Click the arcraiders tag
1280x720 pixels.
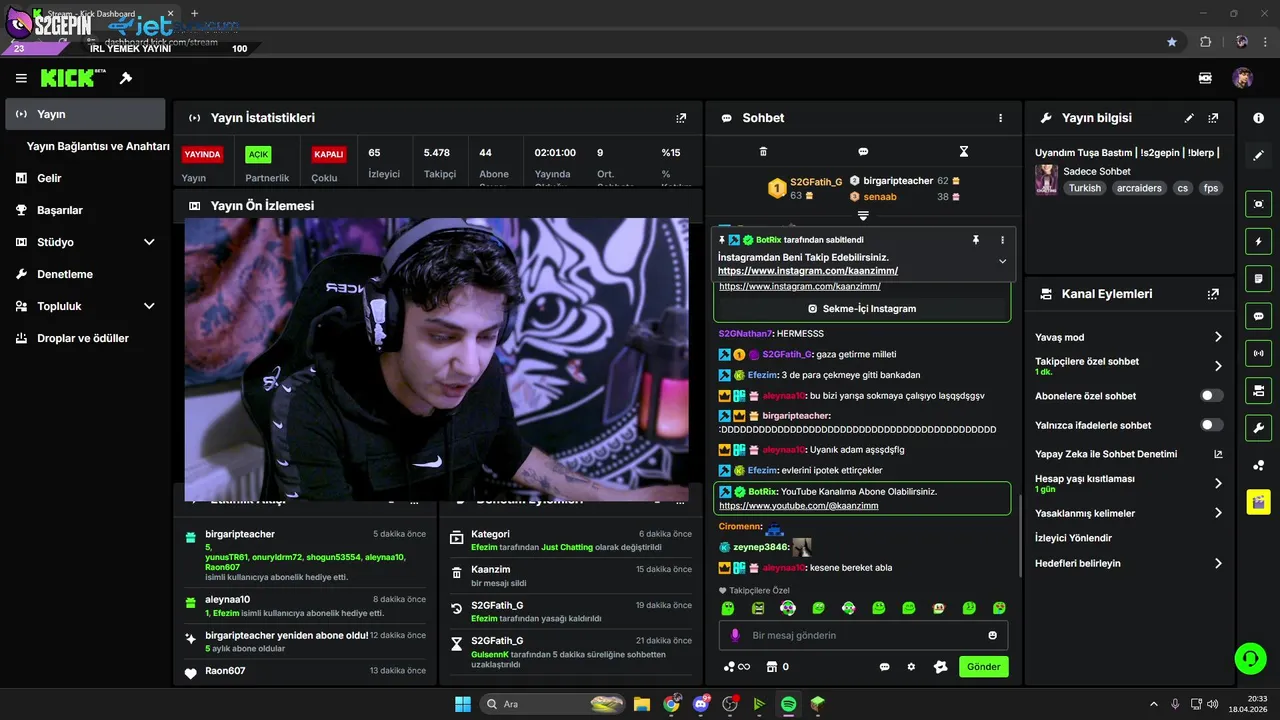coord(1139,188)
